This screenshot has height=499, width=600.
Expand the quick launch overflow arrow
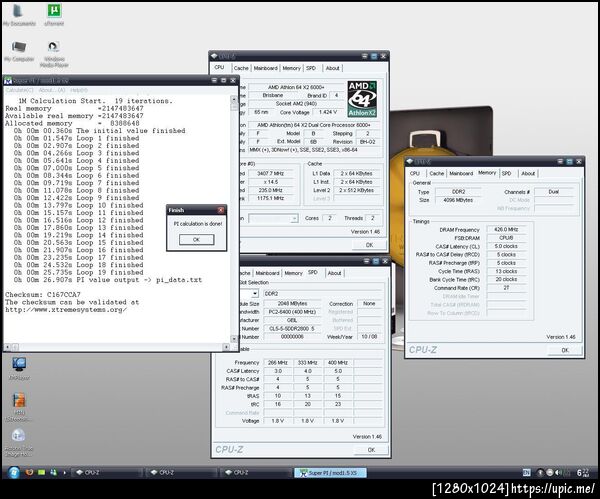[64, 473]
